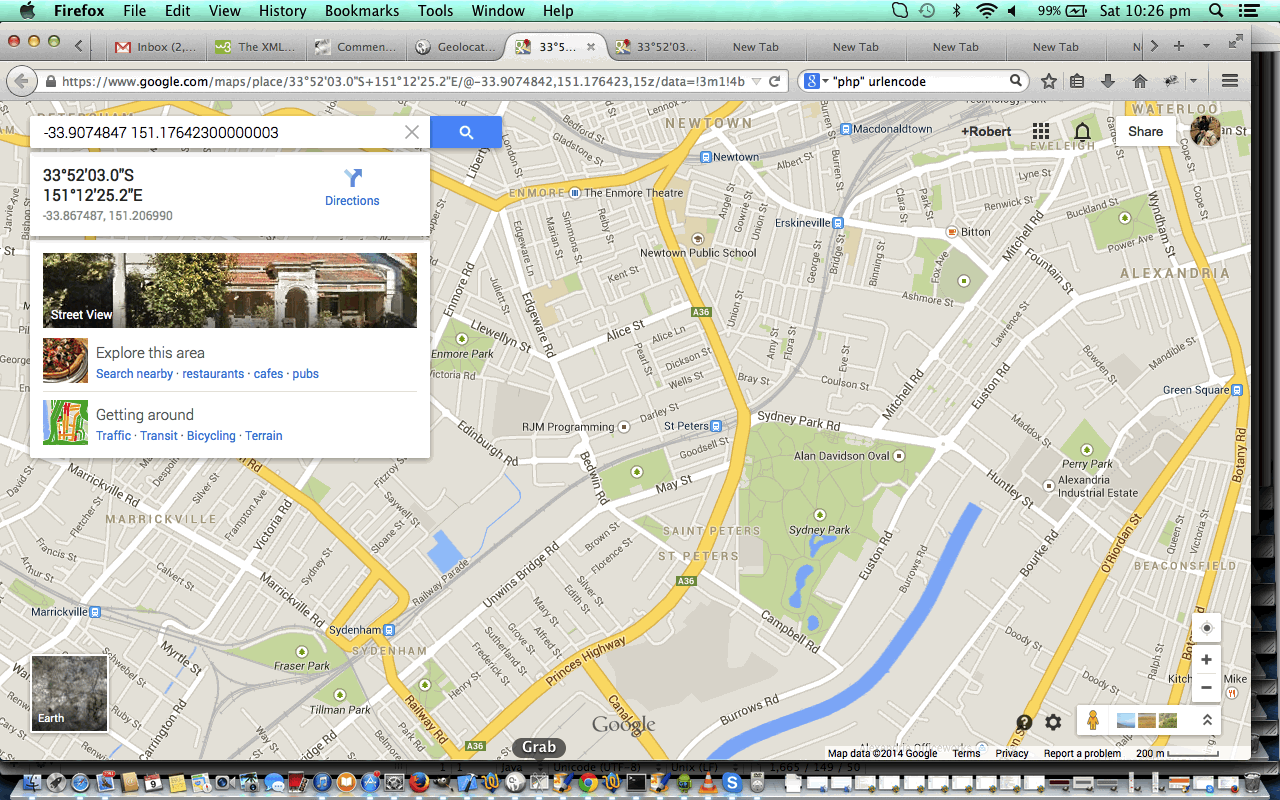Click the restaurants link

coord(213,374)
